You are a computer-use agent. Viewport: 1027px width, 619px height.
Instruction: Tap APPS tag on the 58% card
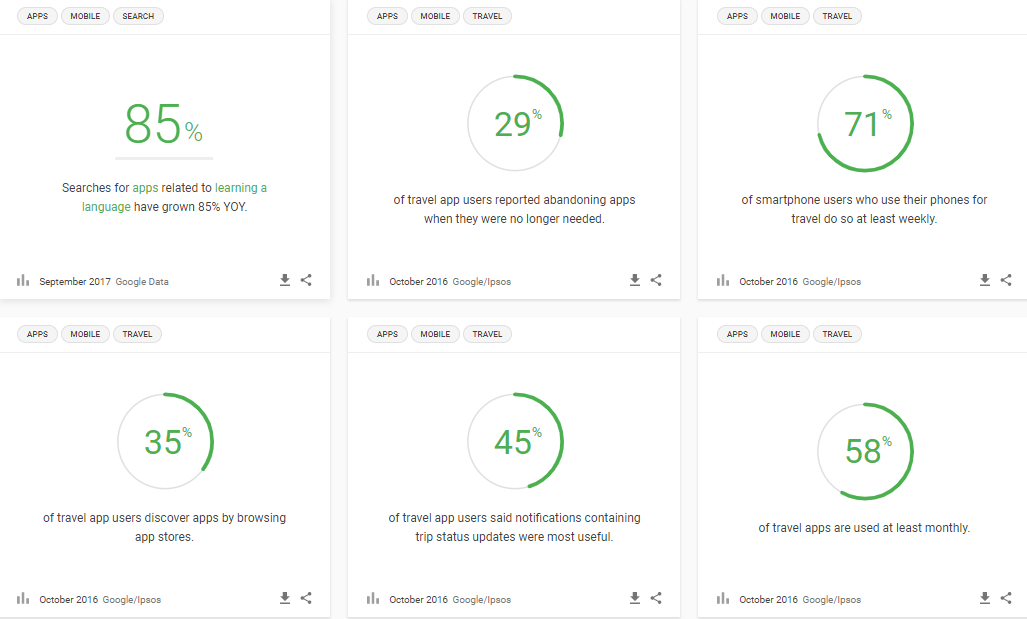tap(737, 334)
